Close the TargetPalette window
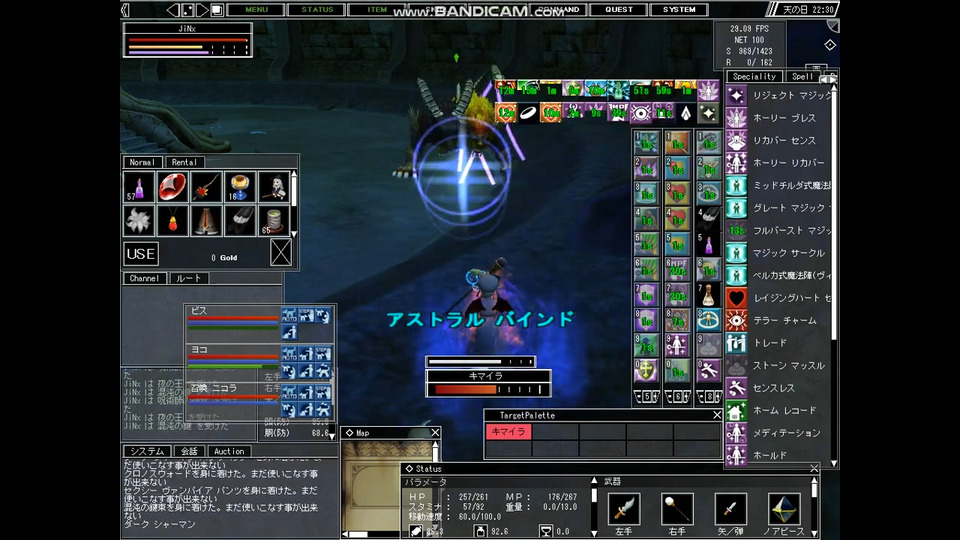The width and height of the screenshot is (960, 540). point(717,415)
